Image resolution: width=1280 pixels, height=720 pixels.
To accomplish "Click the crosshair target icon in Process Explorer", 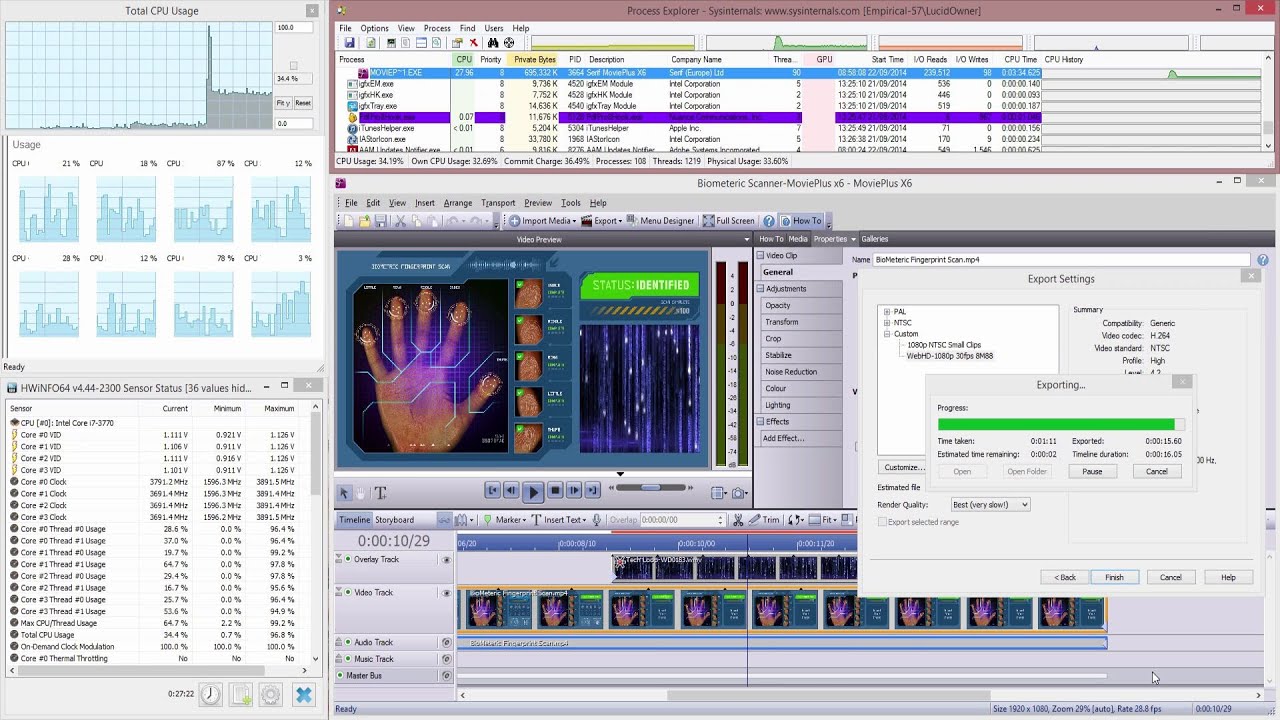I will [x=509, y=43].
